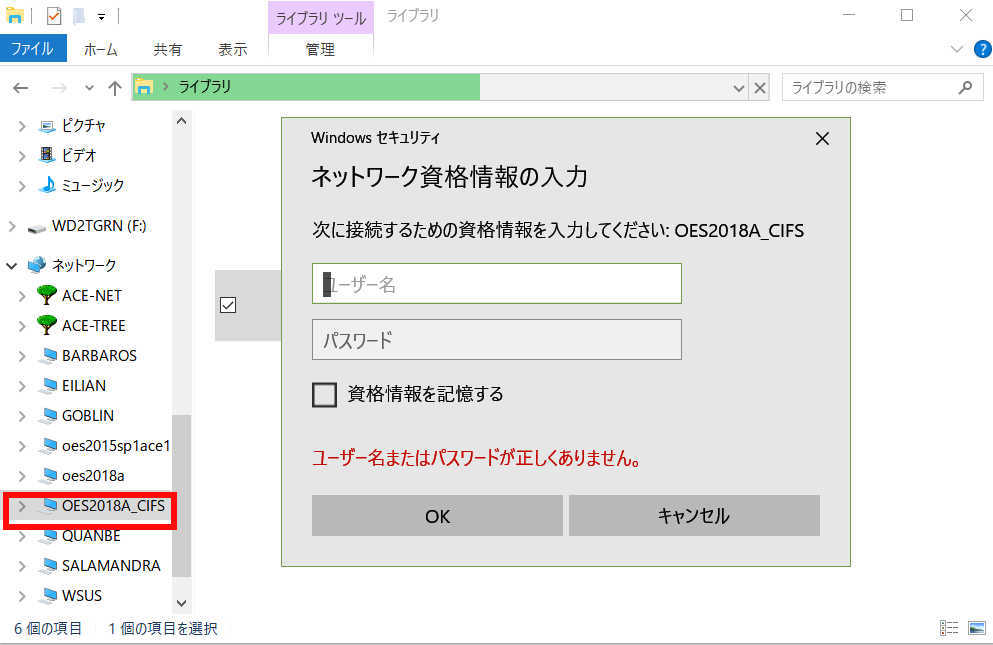The width and height of the screenshot is (993, 645).
Task: Click the password (パスワード) input field
Action: (x=496, y=340)
